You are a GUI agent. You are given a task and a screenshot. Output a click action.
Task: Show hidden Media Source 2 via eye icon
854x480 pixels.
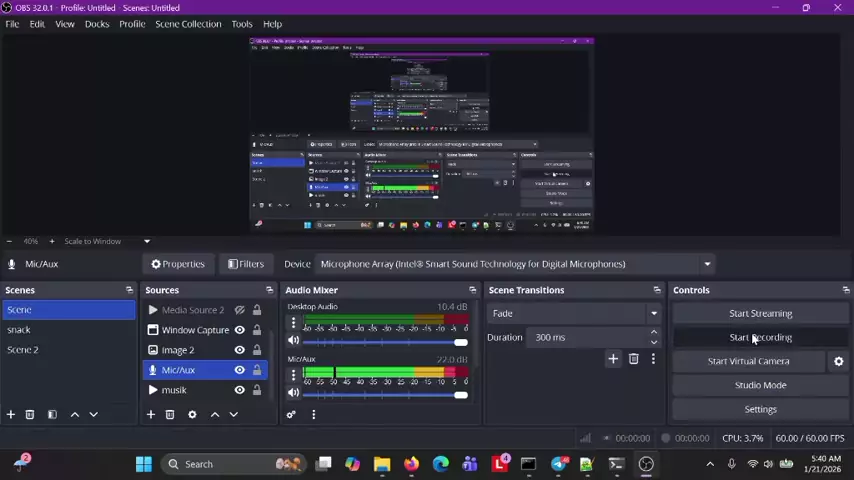(239, 310)
